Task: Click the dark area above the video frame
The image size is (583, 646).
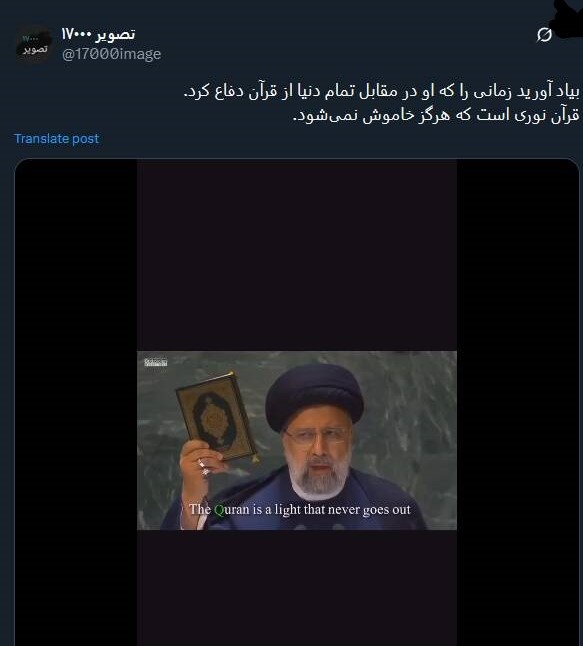Action: click(x=297, y=255)
